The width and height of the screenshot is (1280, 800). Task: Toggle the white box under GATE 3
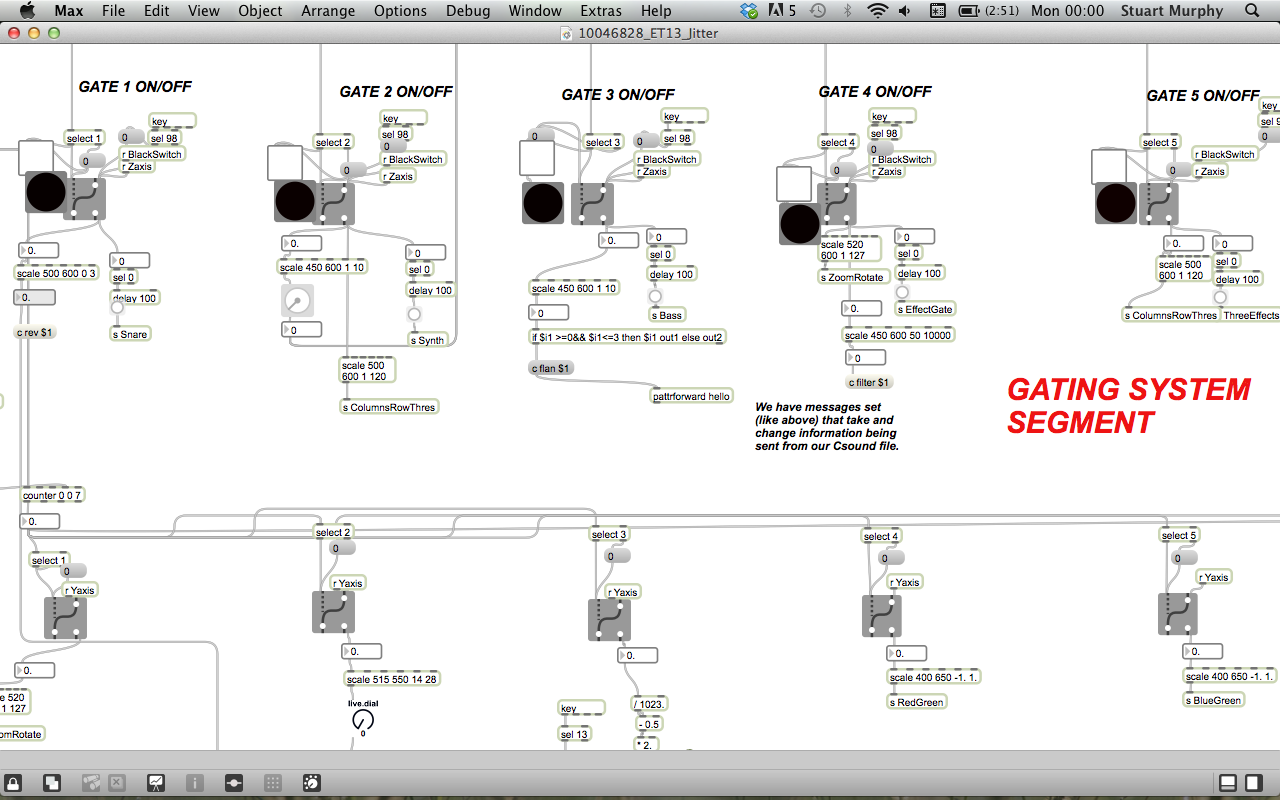coord(536,158)
